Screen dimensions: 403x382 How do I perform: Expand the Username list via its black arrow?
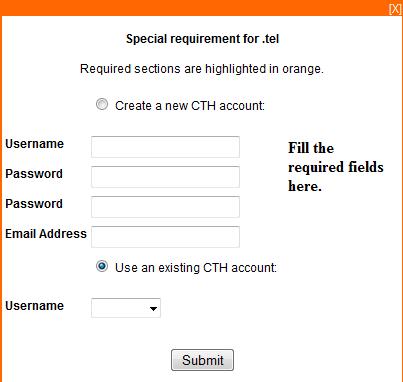click(153, 309)
